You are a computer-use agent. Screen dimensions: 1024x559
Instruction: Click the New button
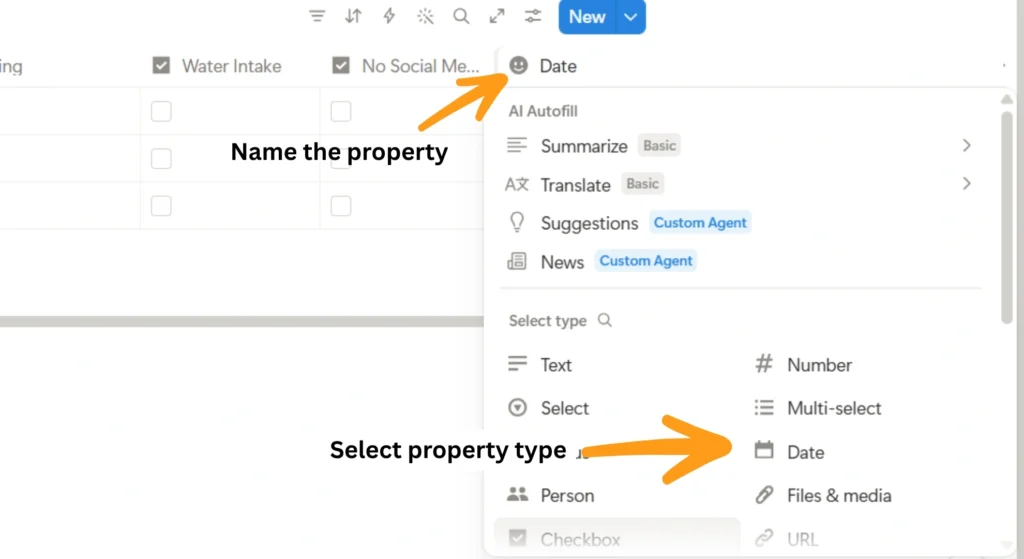(x=587, y=17)
